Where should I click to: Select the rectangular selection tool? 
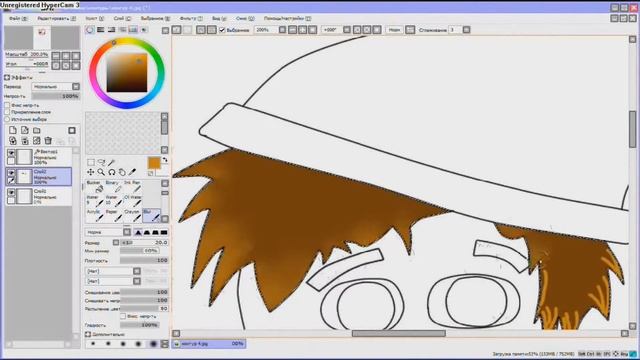click(x=91, y=162)
